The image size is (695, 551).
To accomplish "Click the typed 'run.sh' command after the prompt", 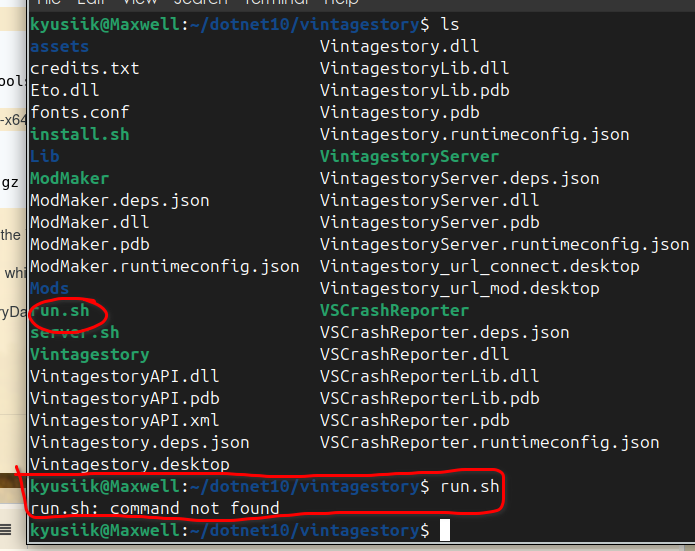I will point(470,486).
